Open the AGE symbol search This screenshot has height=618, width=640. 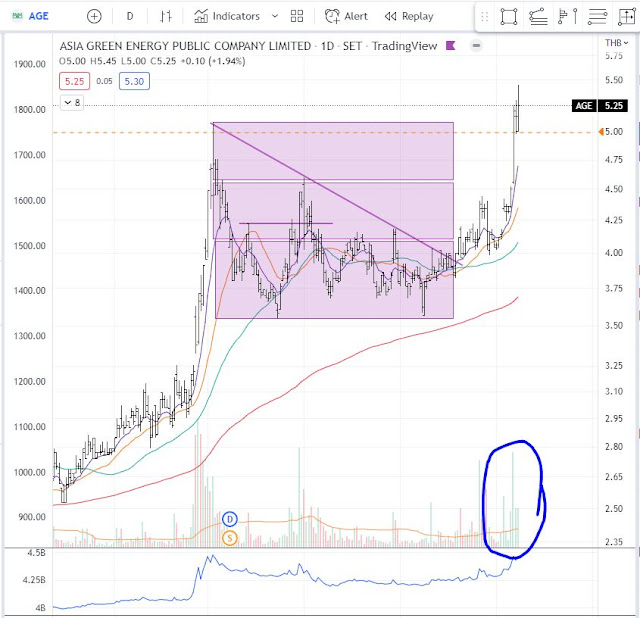pyautogui.click(x=31, y=16)
